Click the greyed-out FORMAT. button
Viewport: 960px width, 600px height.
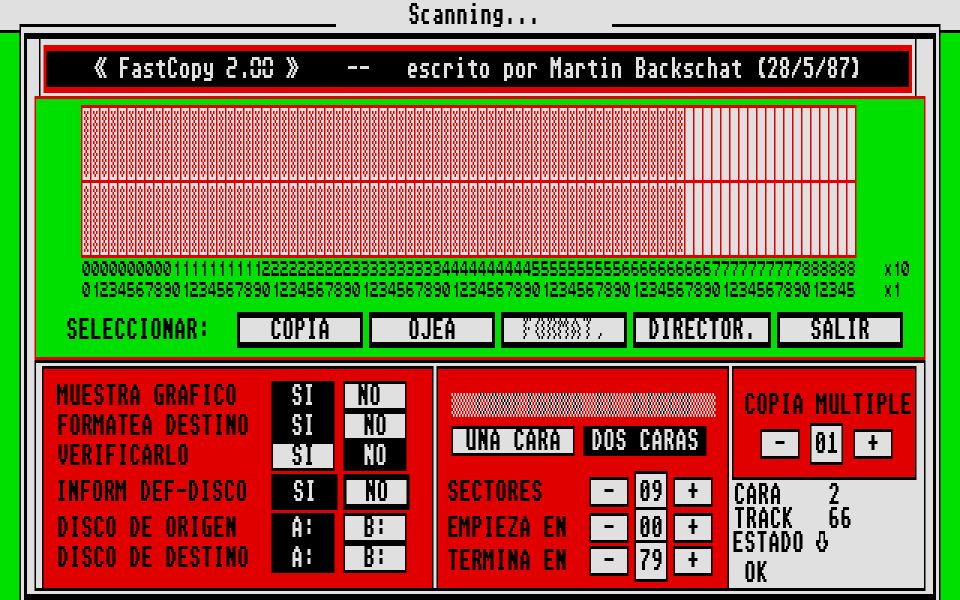(563, 329)
